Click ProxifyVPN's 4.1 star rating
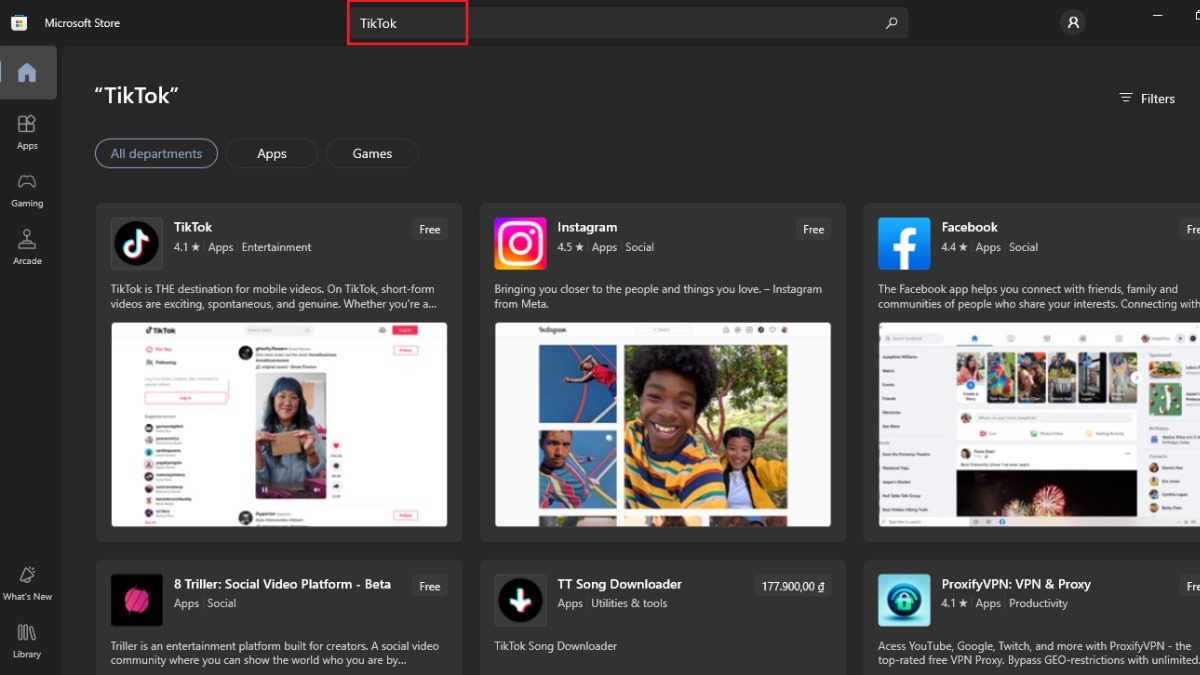Image resolution: width=1200 pixels, height=675 pixels. point(955,603)
